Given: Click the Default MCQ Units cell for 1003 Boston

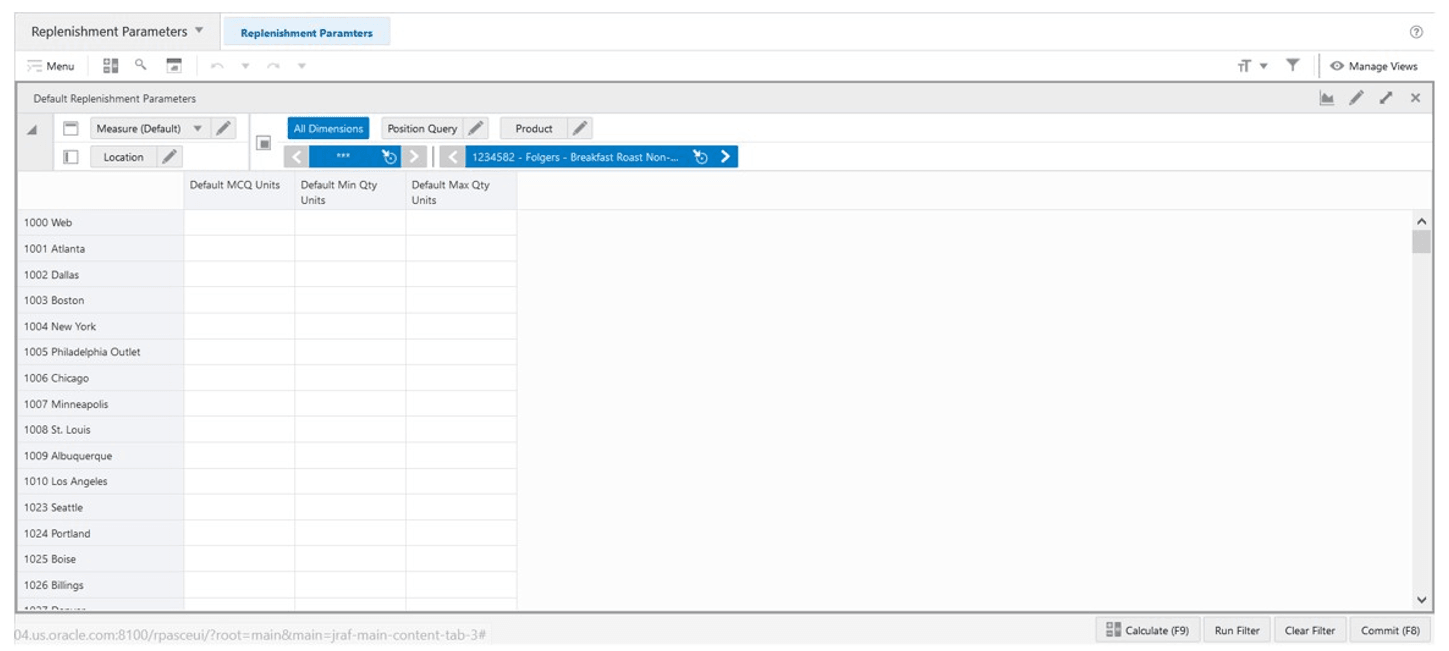Looking at the screenshot, I should 238,300.
